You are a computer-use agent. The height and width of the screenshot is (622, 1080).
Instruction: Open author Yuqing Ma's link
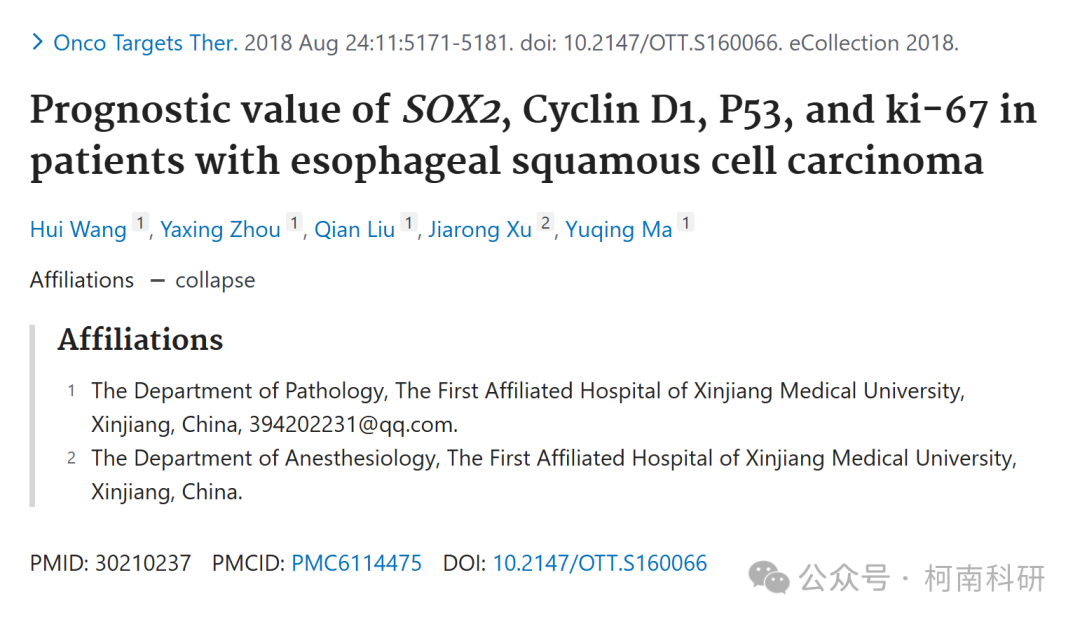(x=619, y=229)
